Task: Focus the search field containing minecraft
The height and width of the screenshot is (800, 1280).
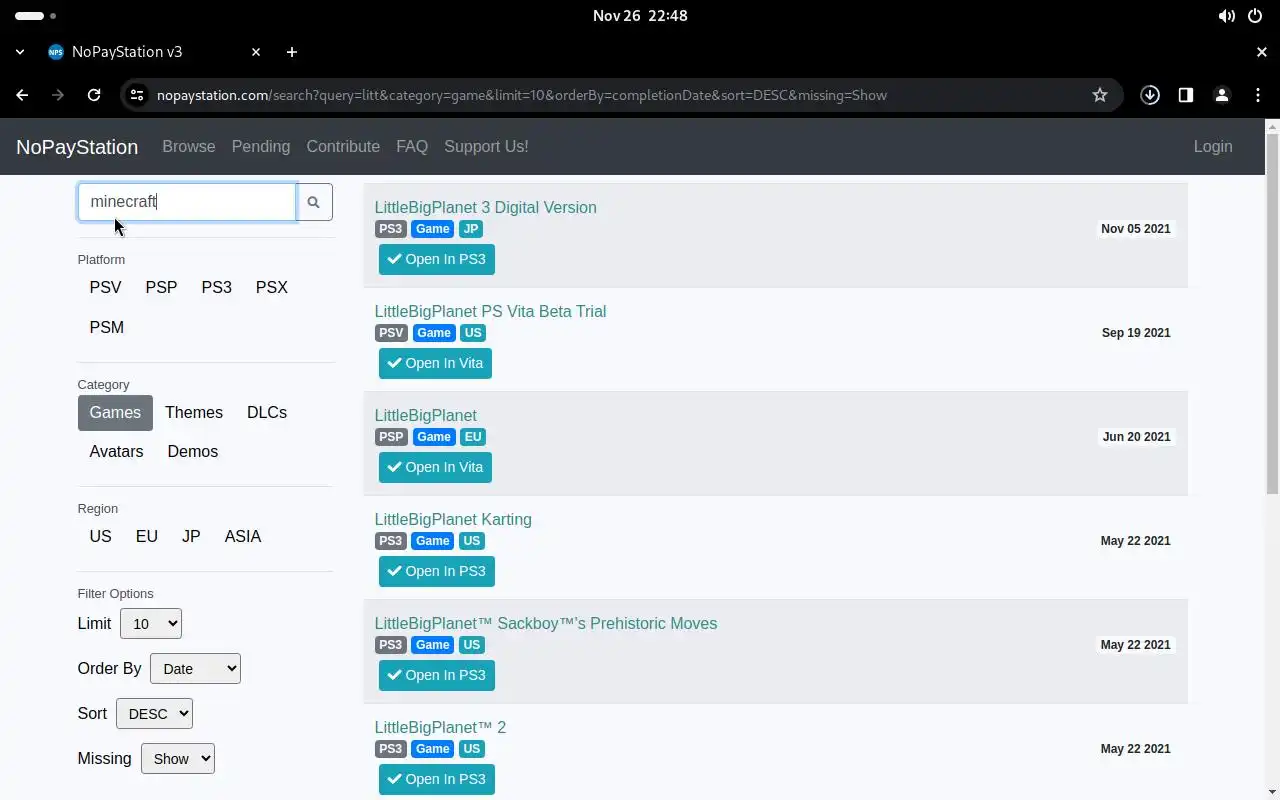Action: click(187, 202)
